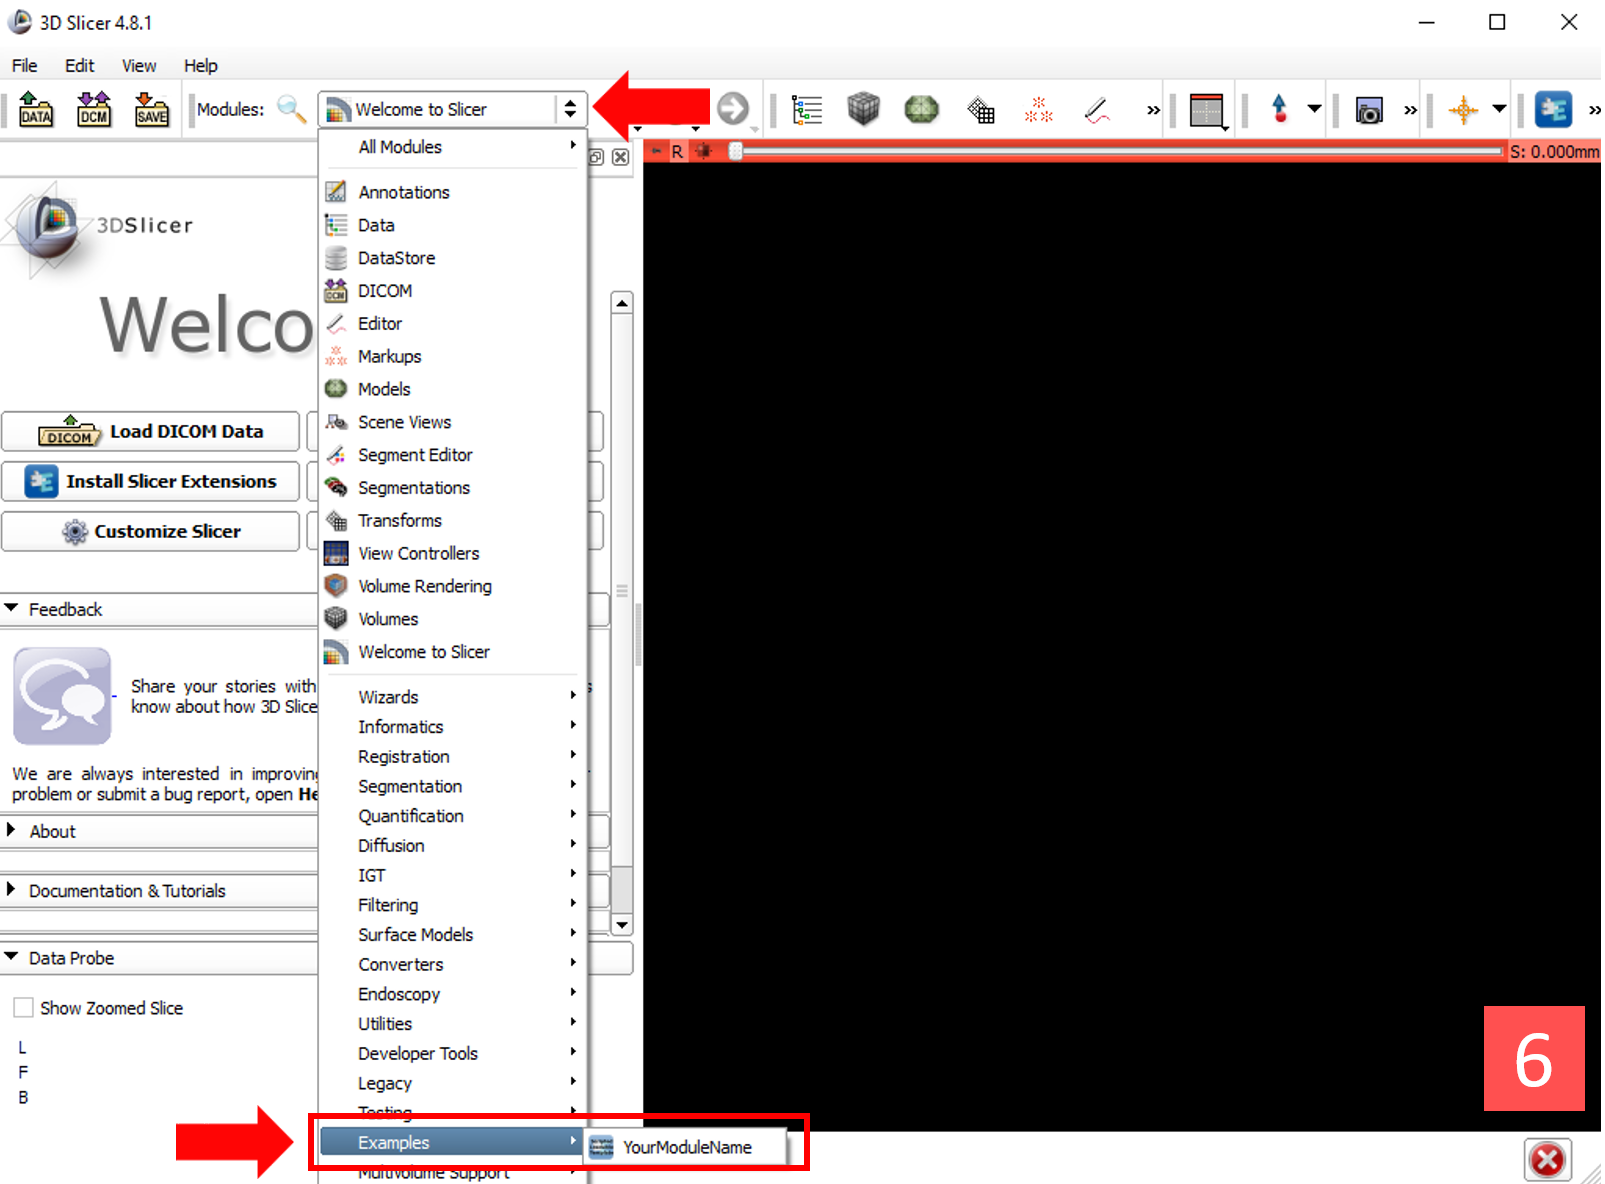
Task: Select Editor from the module list
Action: tap(452, 324)
